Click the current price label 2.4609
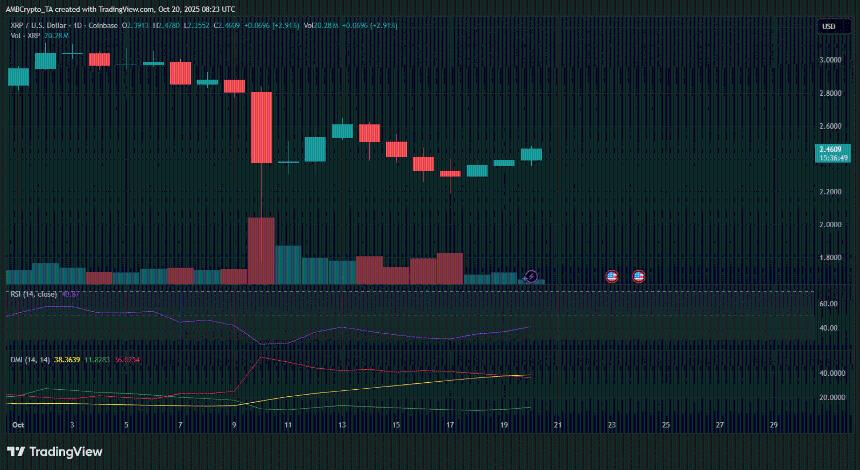860x470 pixels. (x=832, y=149)
